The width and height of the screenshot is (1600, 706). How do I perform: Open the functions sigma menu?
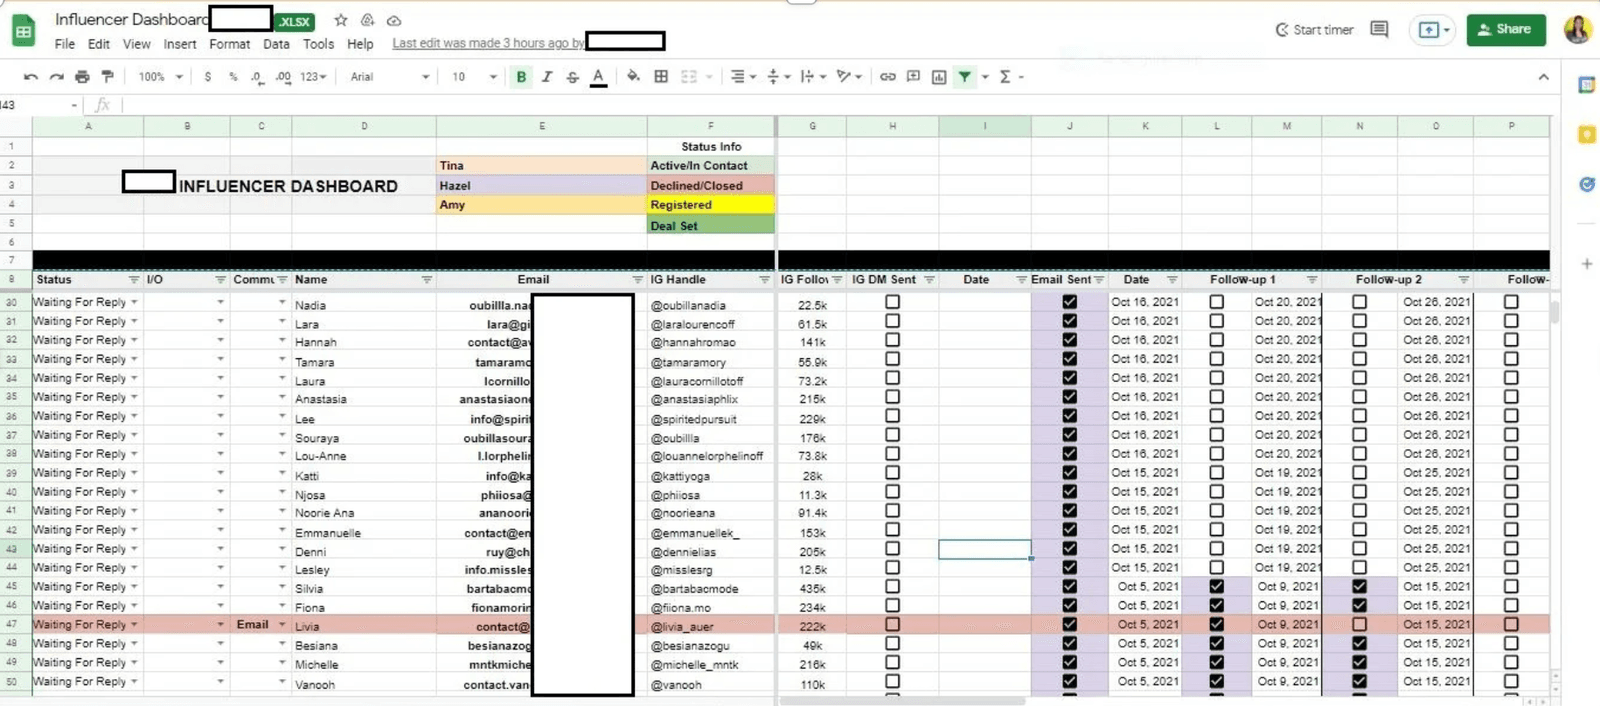click(1005, 77)
